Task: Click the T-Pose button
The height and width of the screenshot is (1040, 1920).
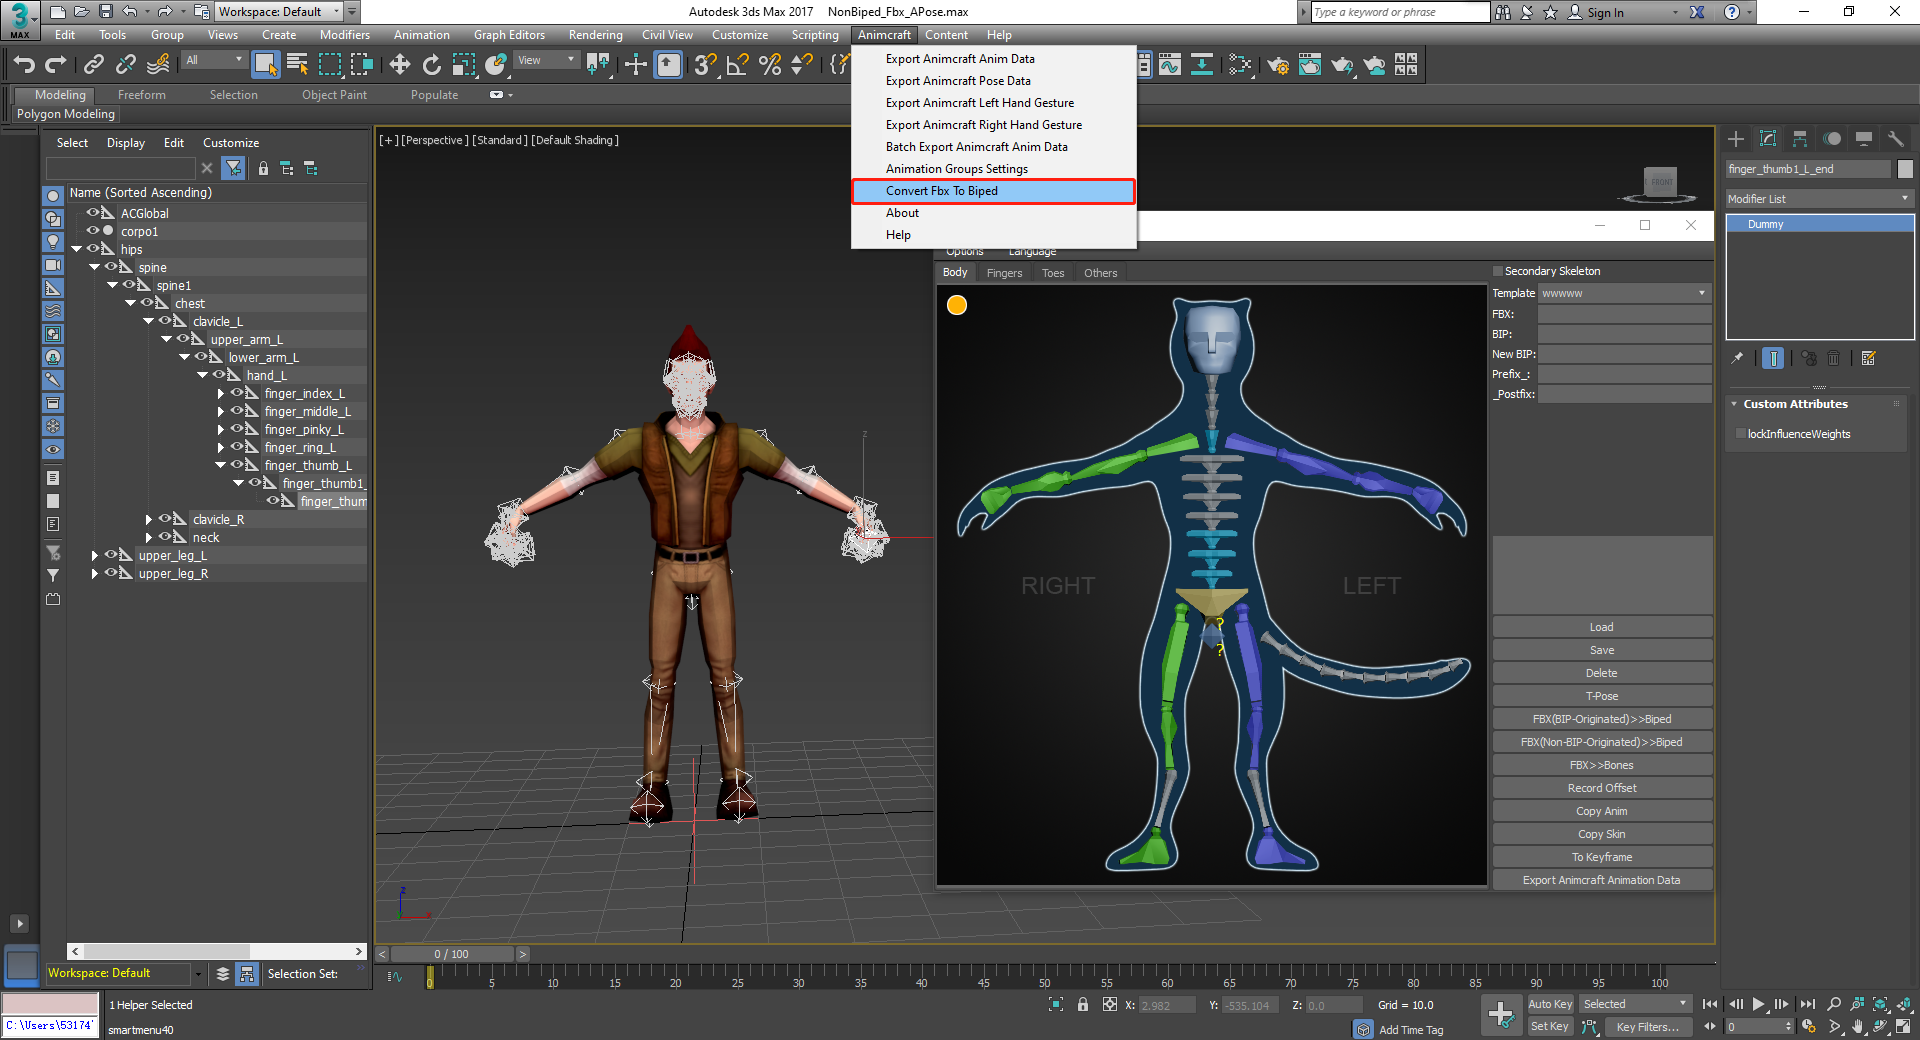Action: 1602,696
